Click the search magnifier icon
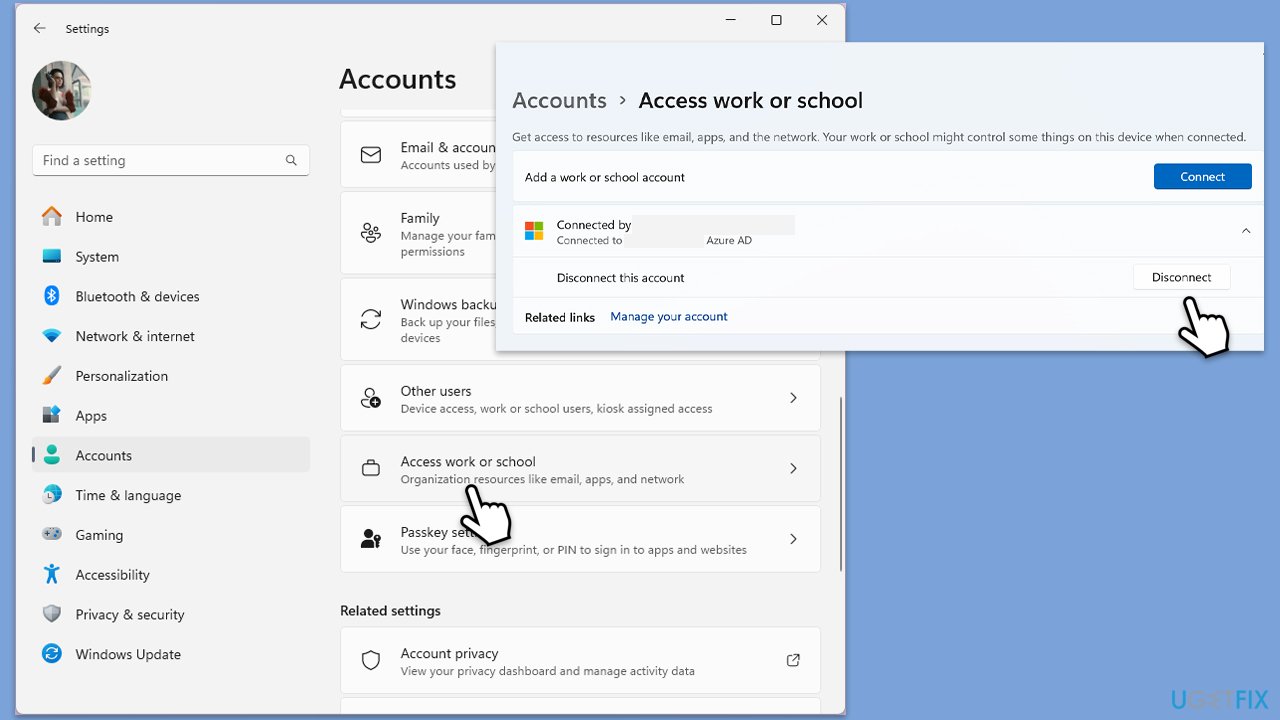Image resolution: width=1280 pixels, height=720 pixels. (x=291, y=160)
